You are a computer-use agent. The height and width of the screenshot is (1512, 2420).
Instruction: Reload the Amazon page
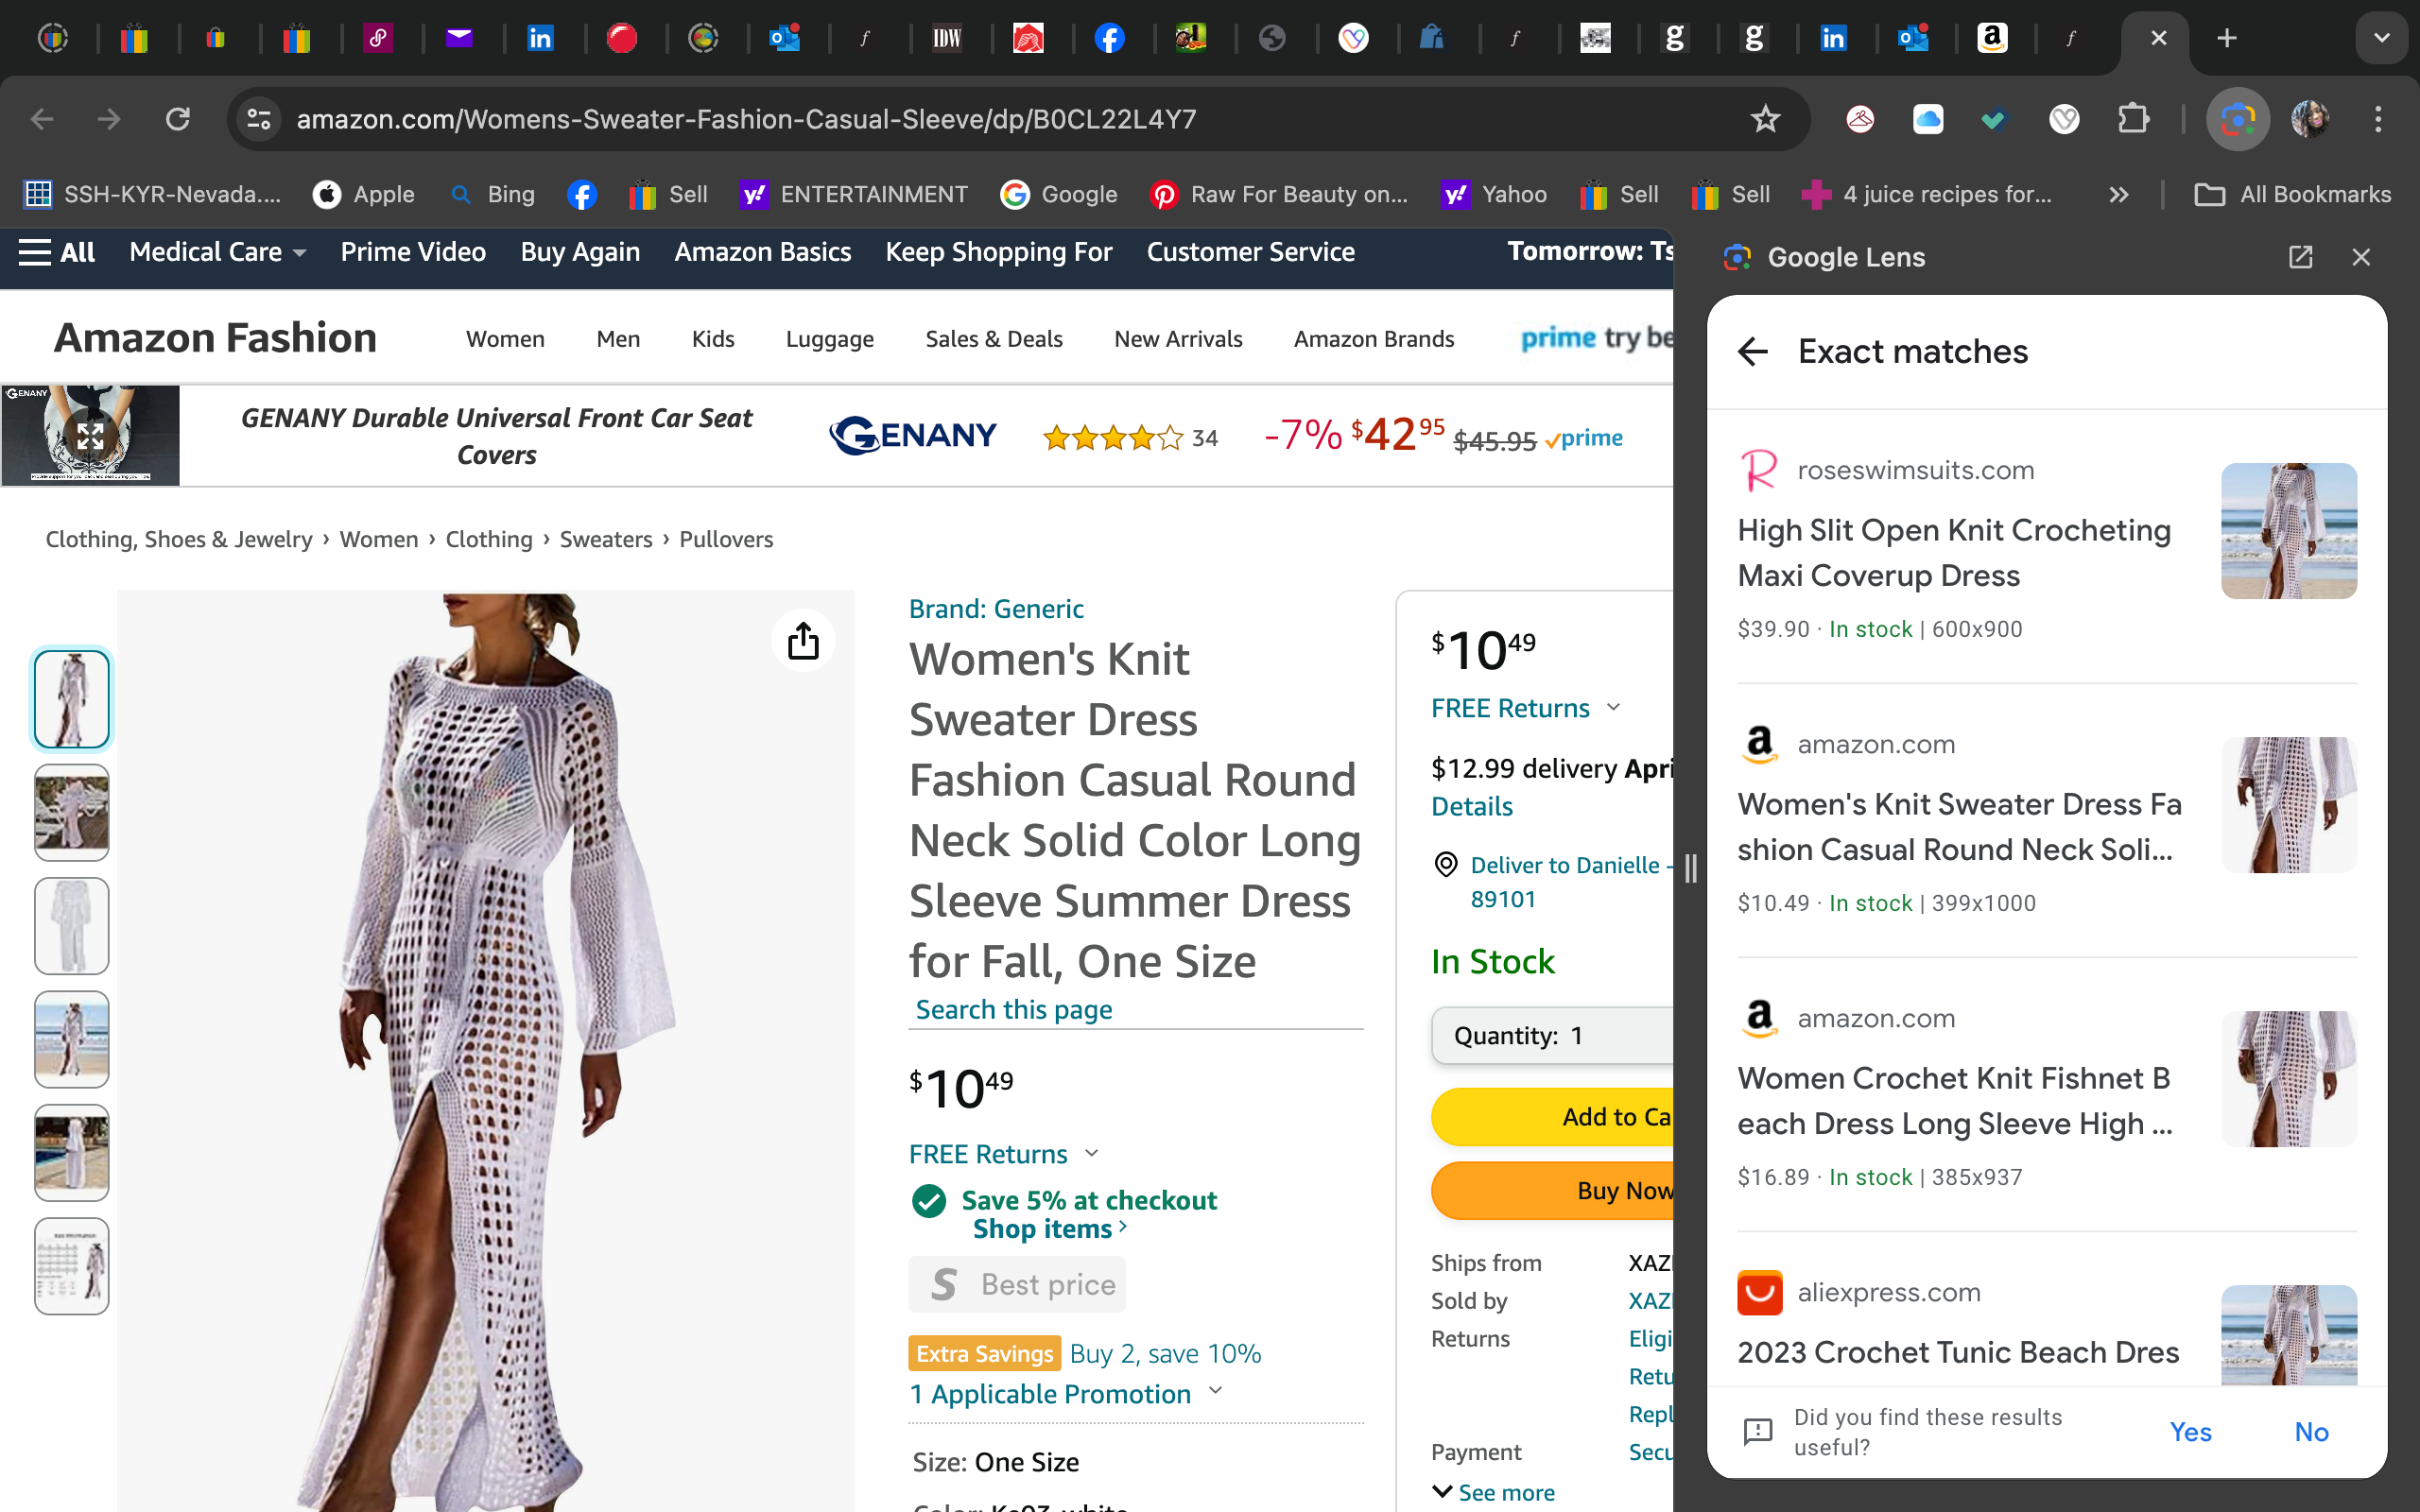[178, 119]
